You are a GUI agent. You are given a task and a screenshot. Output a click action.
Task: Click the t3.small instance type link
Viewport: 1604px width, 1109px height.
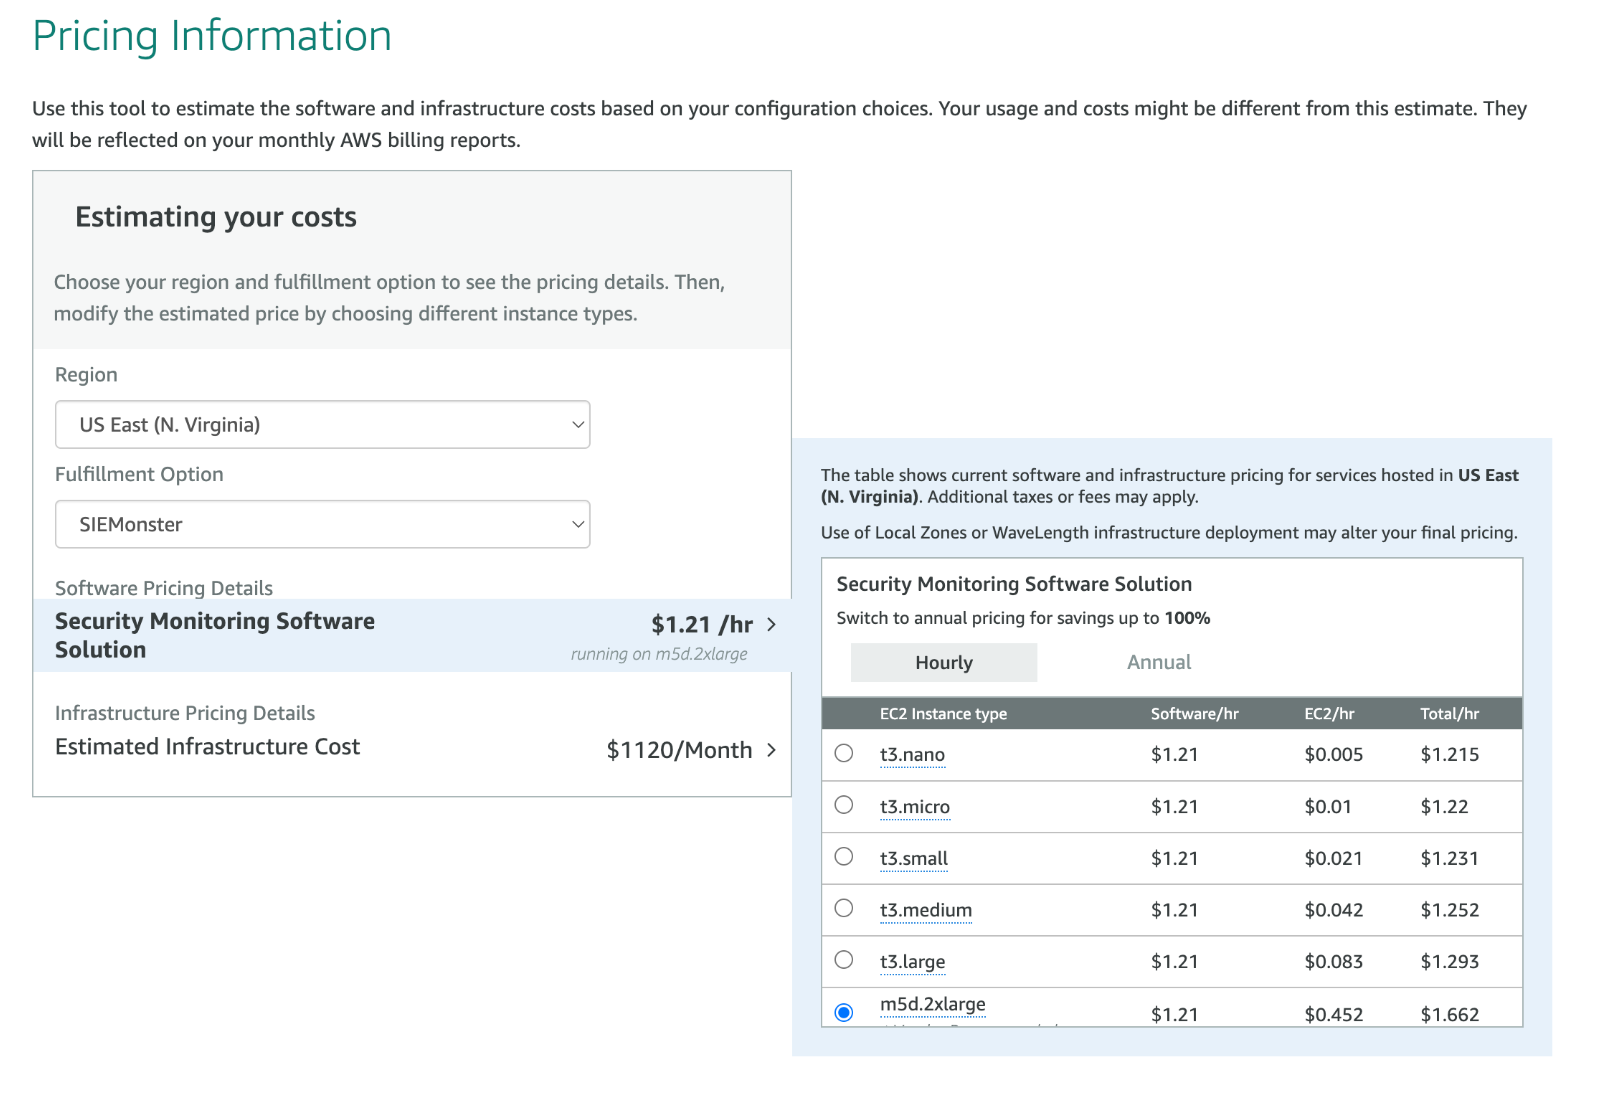point(913,859)
